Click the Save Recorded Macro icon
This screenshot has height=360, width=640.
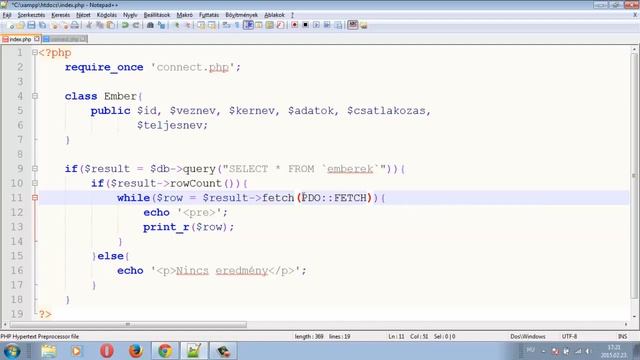[338, 25]
